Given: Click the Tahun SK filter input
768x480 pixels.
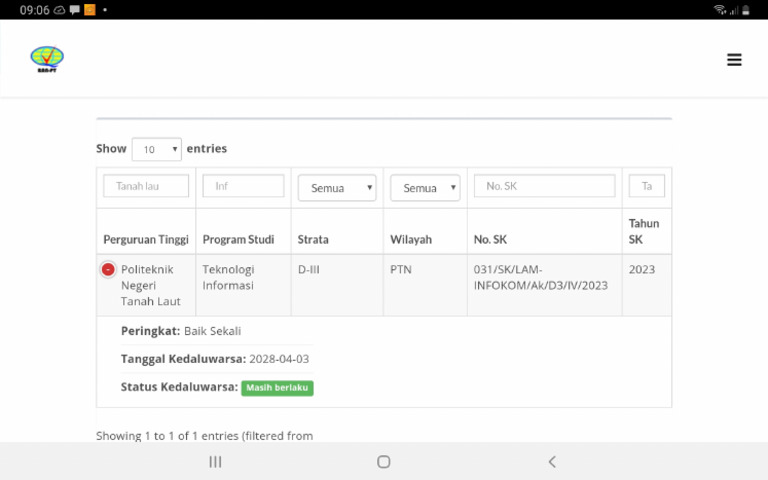Looking at the screenshot, I should coord(647,186).
